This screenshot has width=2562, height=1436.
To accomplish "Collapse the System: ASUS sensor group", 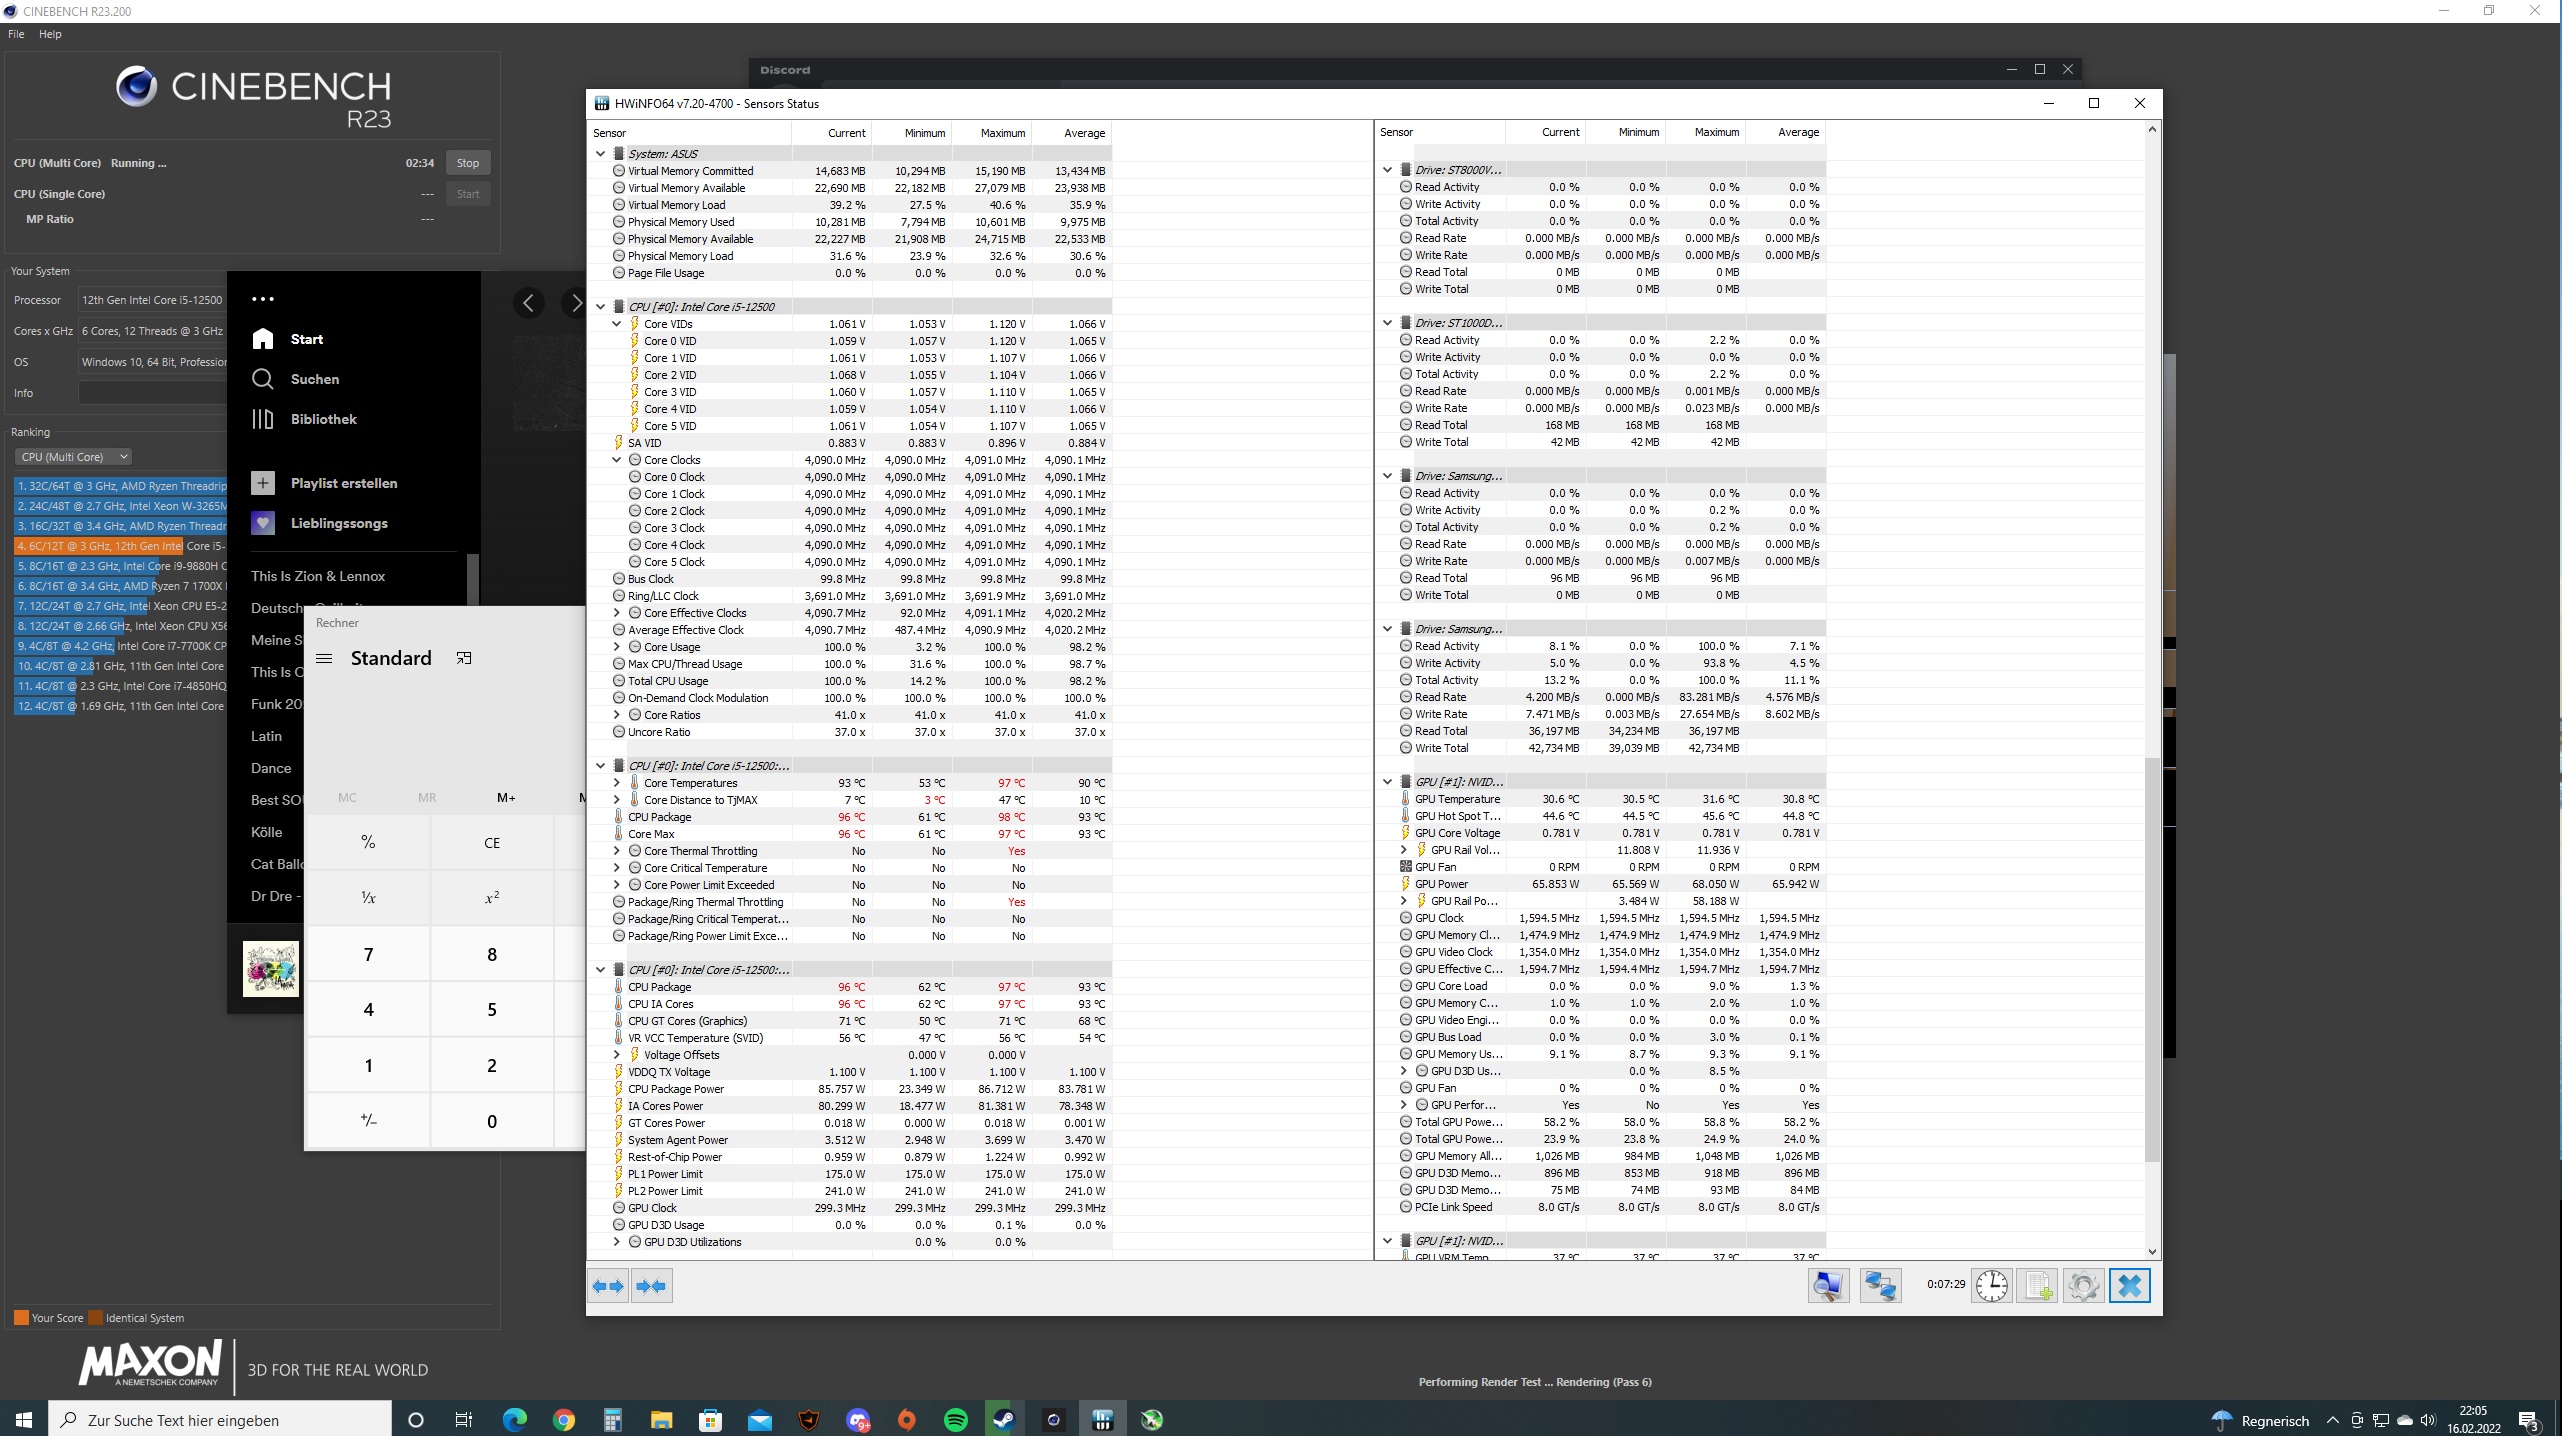I will [601, 154].
